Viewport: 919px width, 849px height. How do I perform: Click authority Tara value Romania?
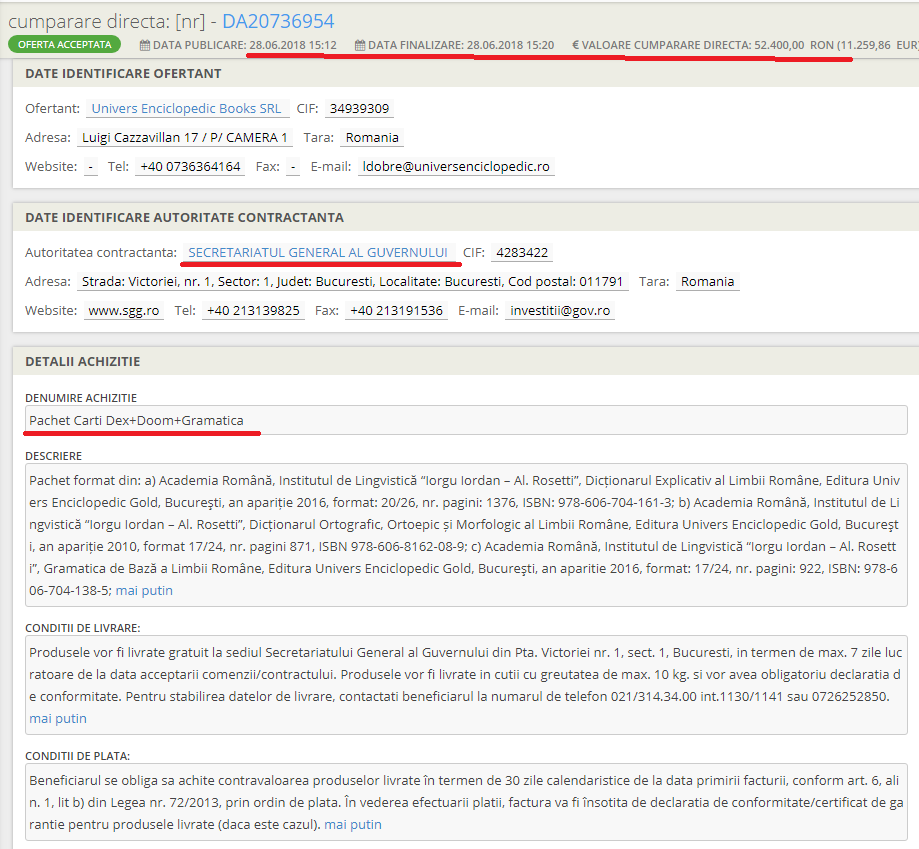click(x=707, y=281)
